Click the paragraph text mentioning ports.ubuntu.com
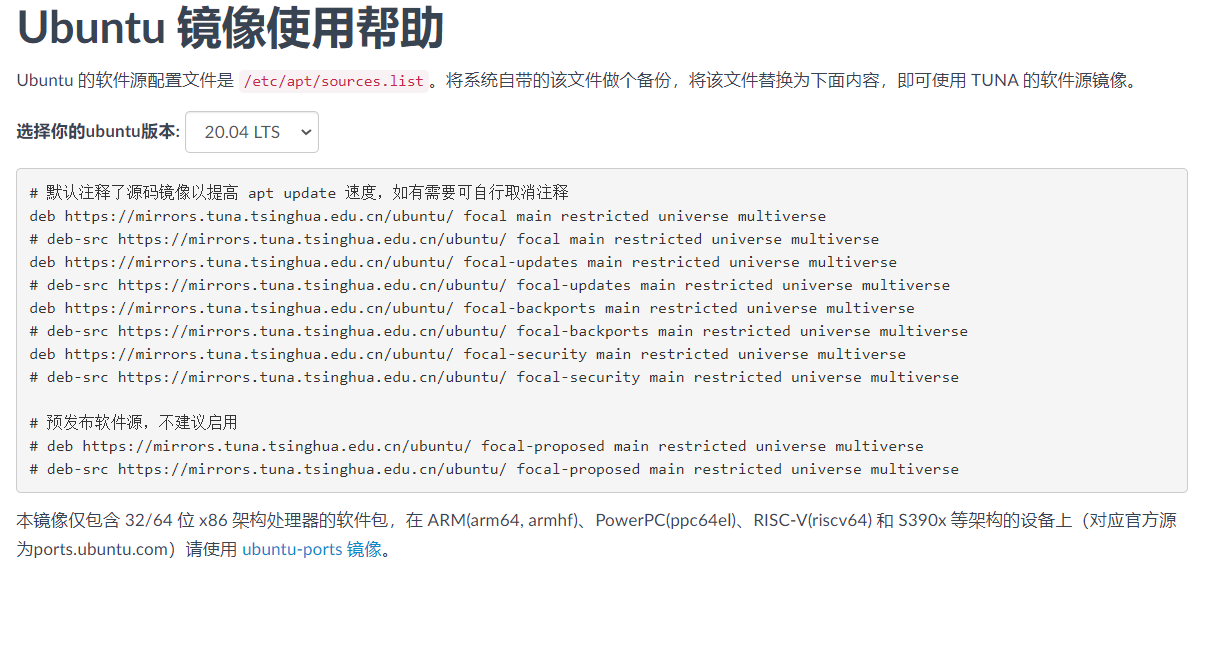1220x658 pixels. [598, 535]
